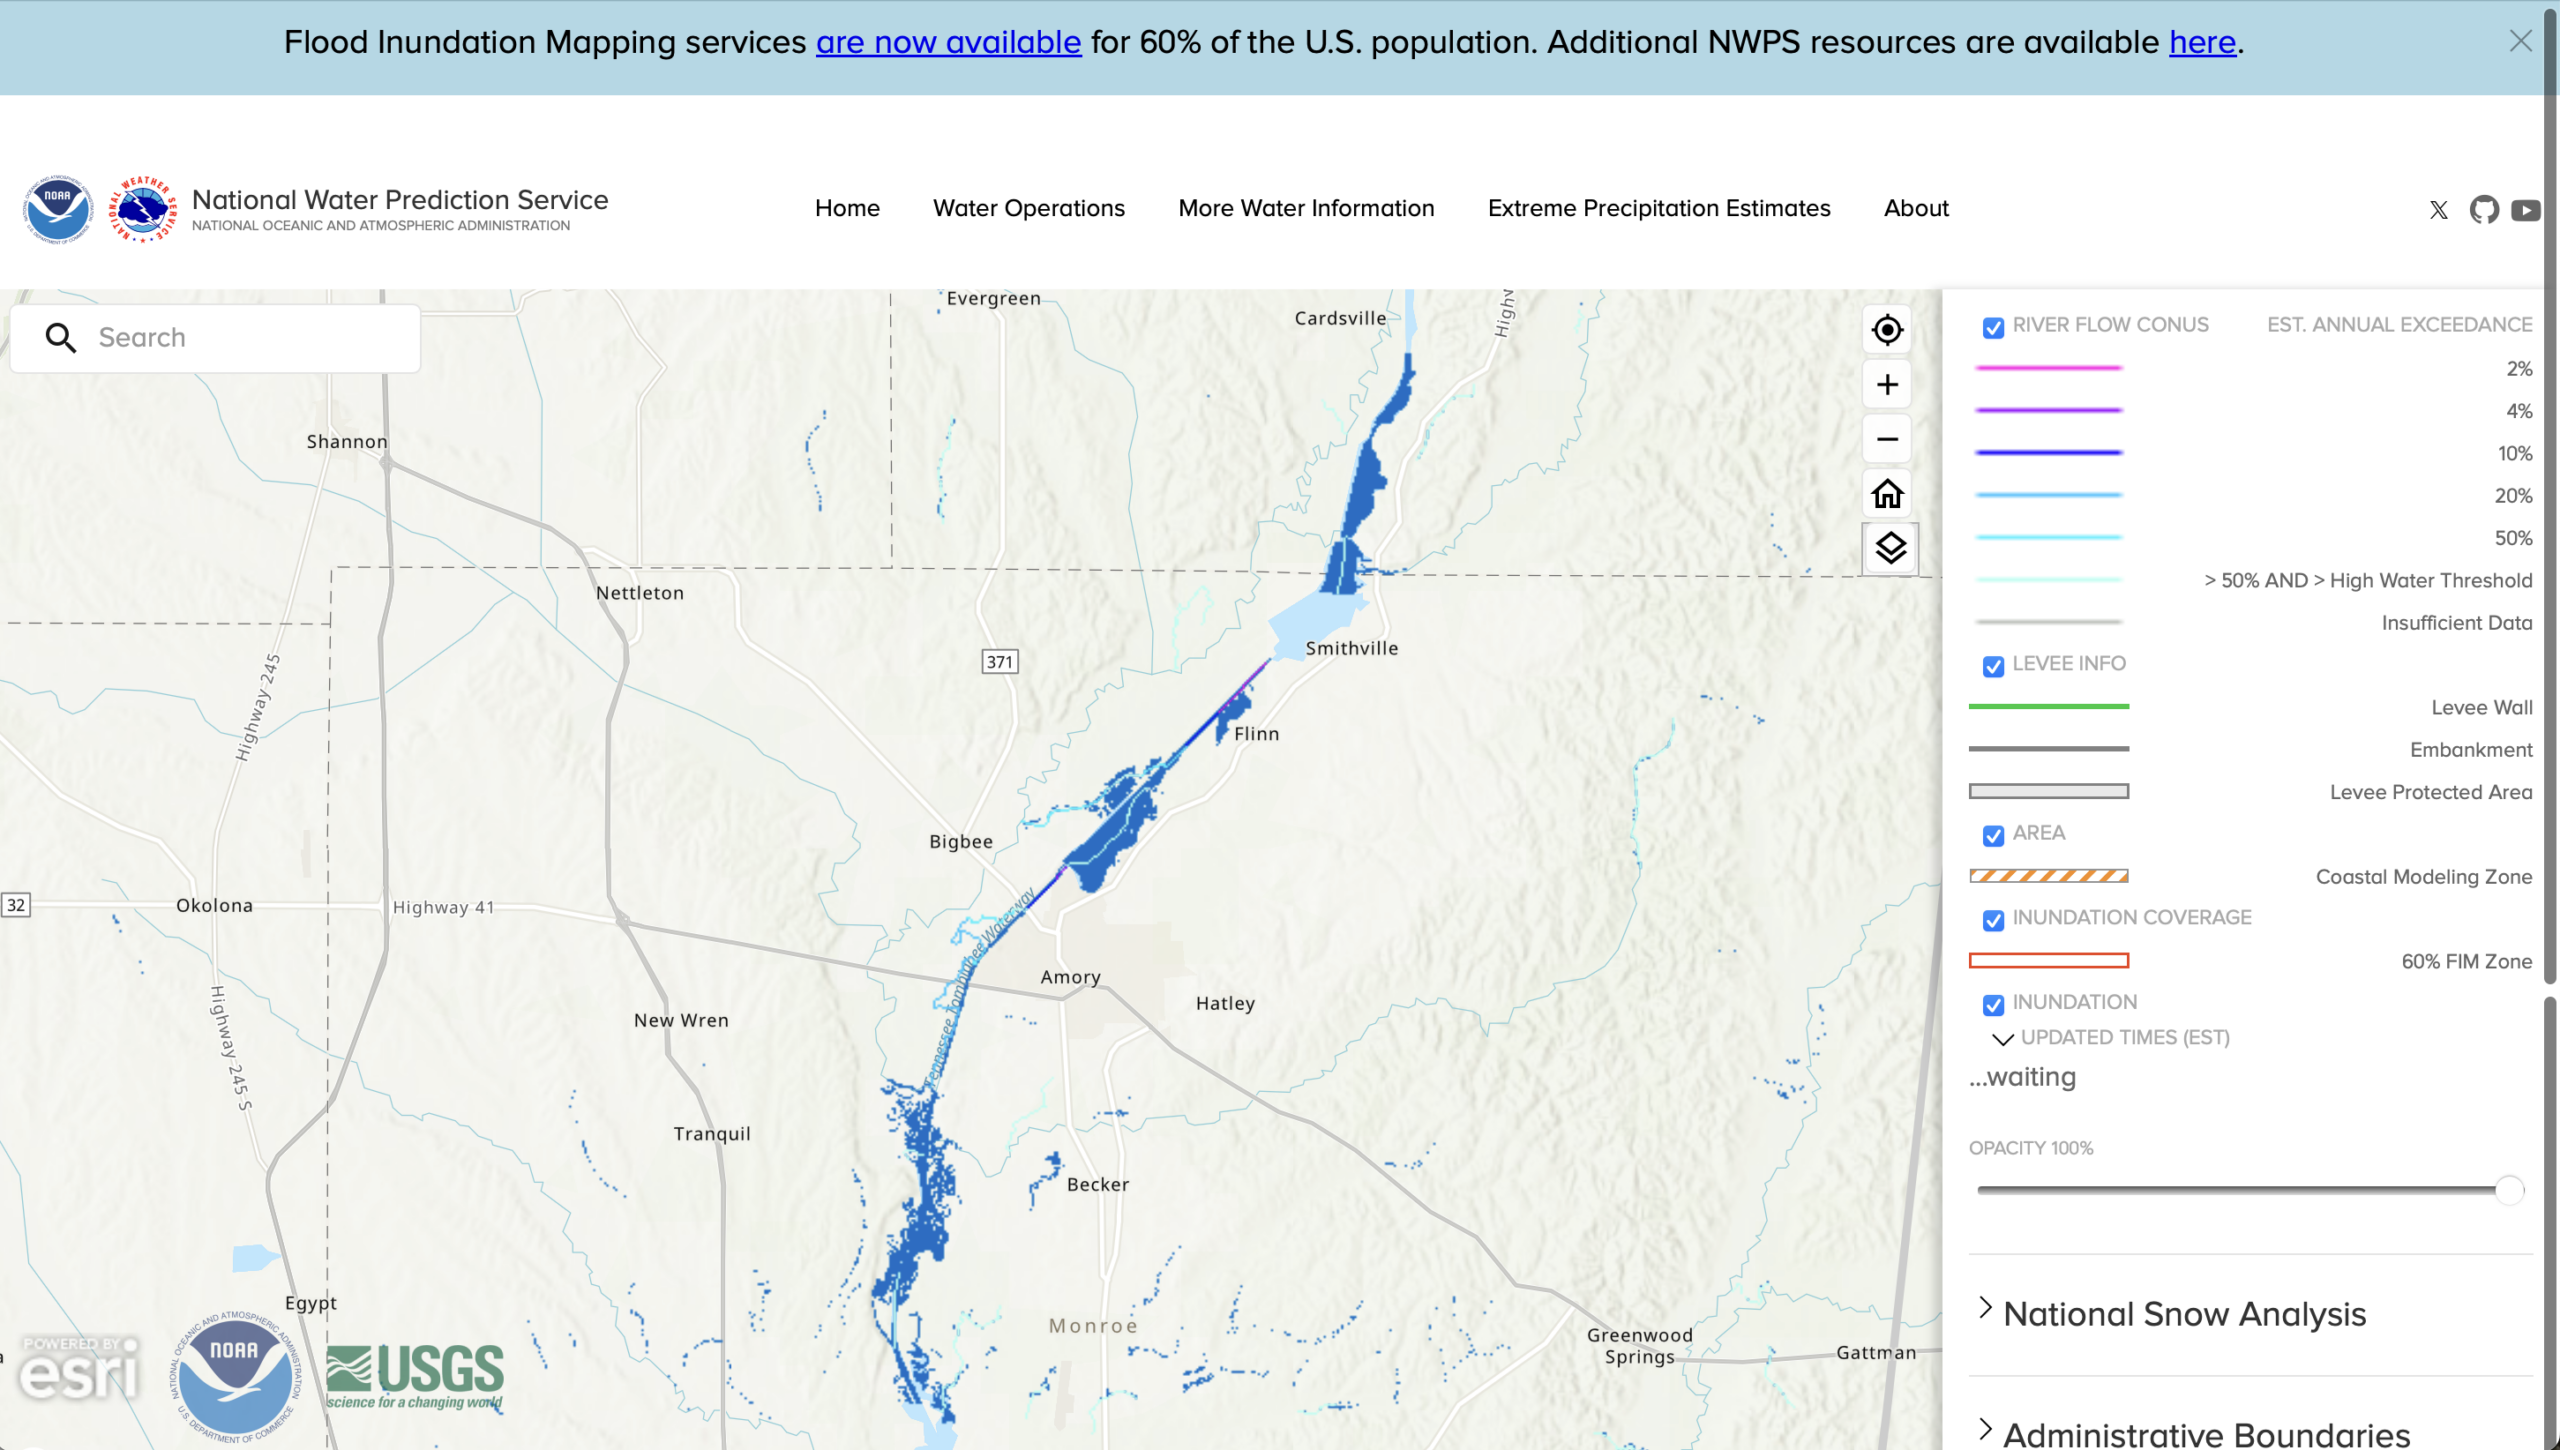Zoom in with the plus button
The height and width of the screenshot is (1450, 2560).
click(1887, 385)
